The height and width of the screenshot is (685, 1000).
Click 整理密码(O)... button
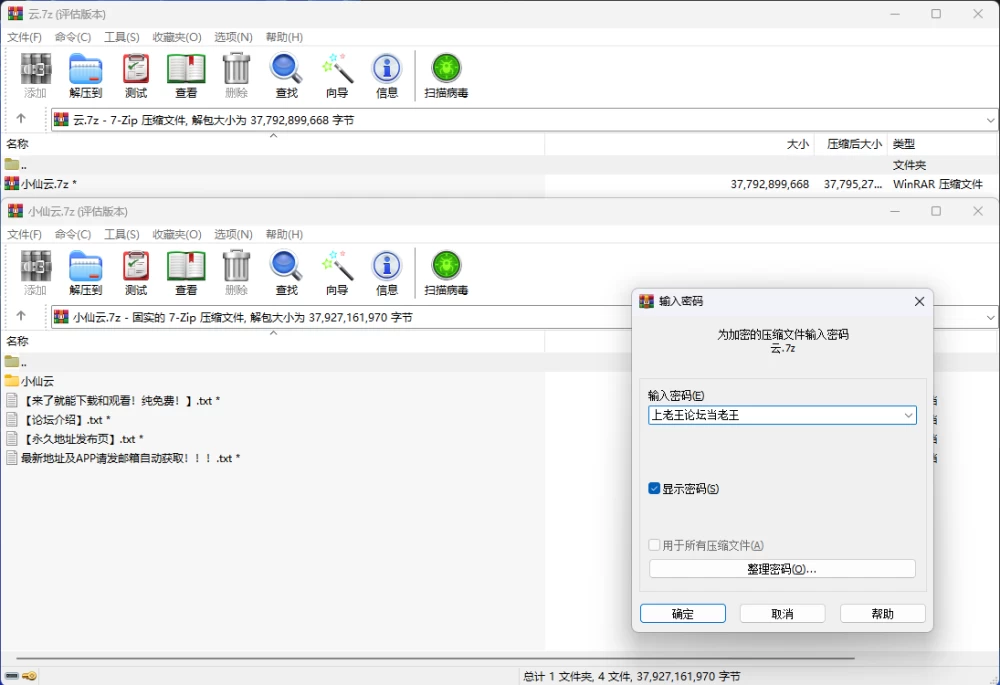click(782, 569)
